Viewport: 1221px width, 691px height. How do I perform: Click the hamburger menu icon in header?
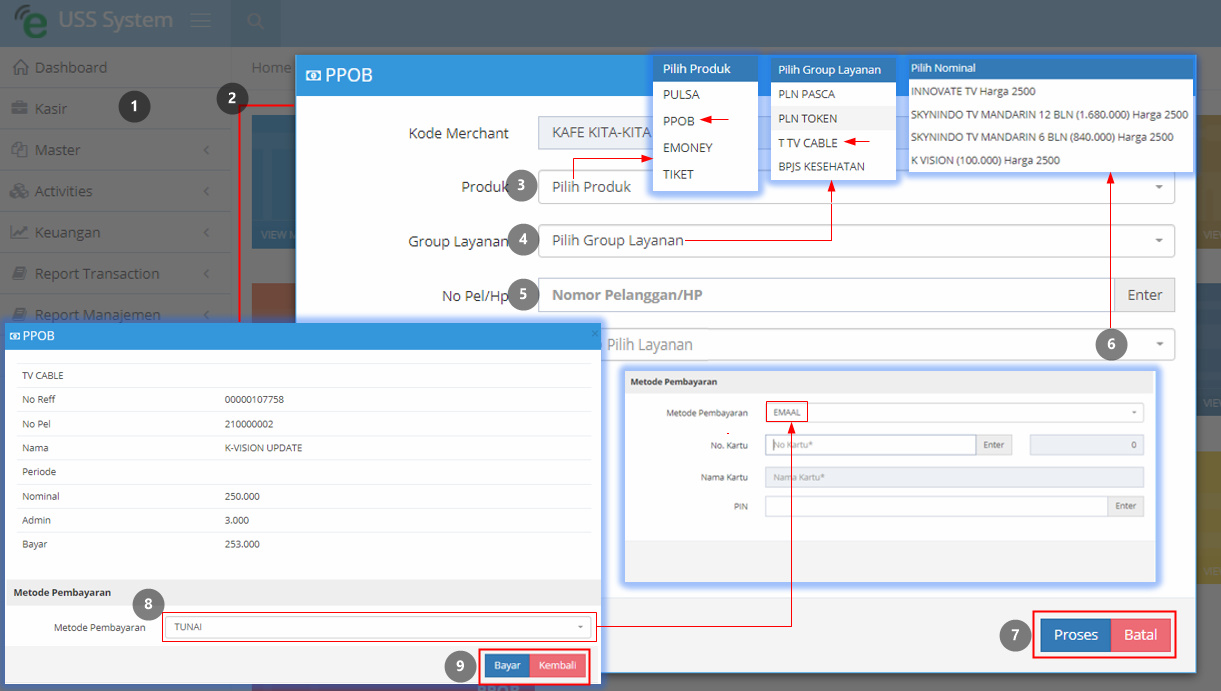click(200, 21)
